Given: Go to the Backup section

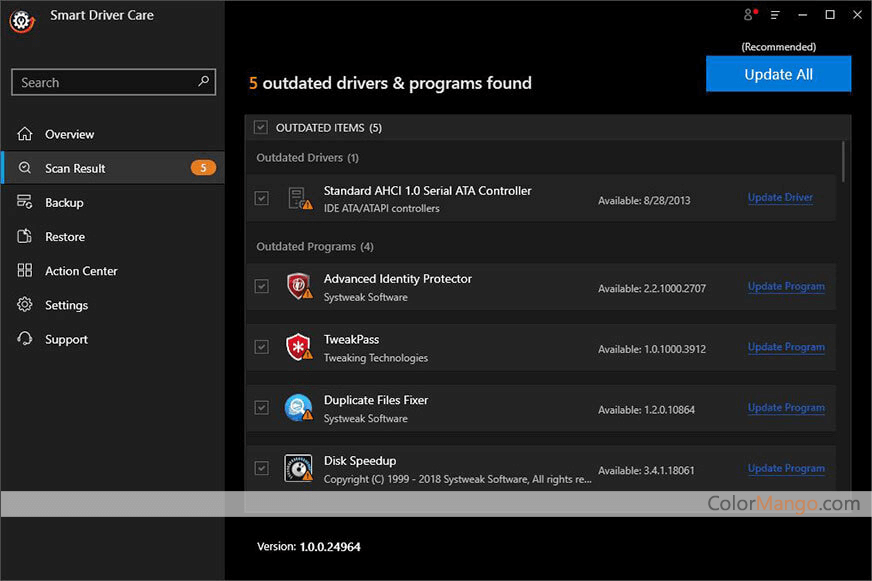Looking at the screenshot, I should [113, 202].
